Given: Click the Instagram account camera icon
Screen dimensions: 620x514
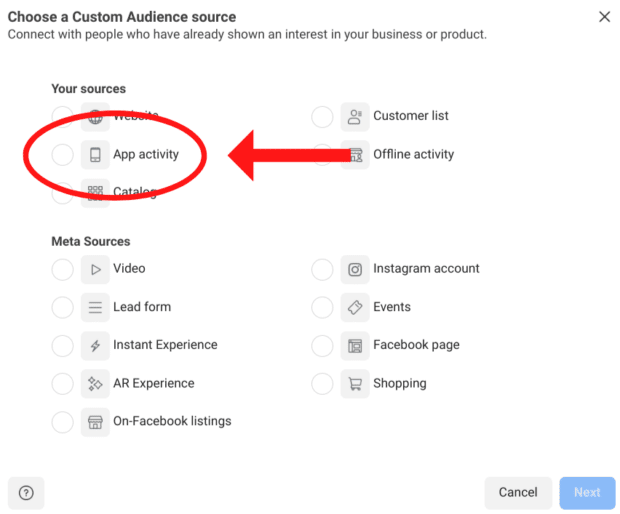Looking at the screenshot, I should coord(355,269).
